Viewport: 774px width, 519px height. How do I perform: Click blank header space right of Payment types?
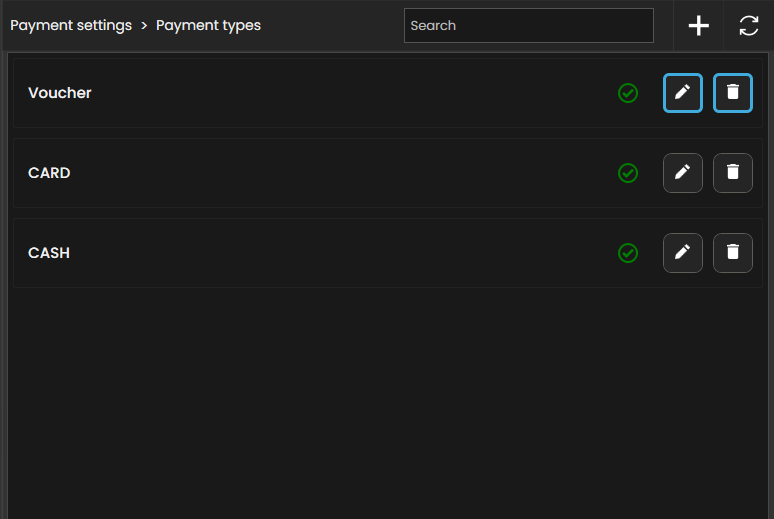tap(330, 26)
